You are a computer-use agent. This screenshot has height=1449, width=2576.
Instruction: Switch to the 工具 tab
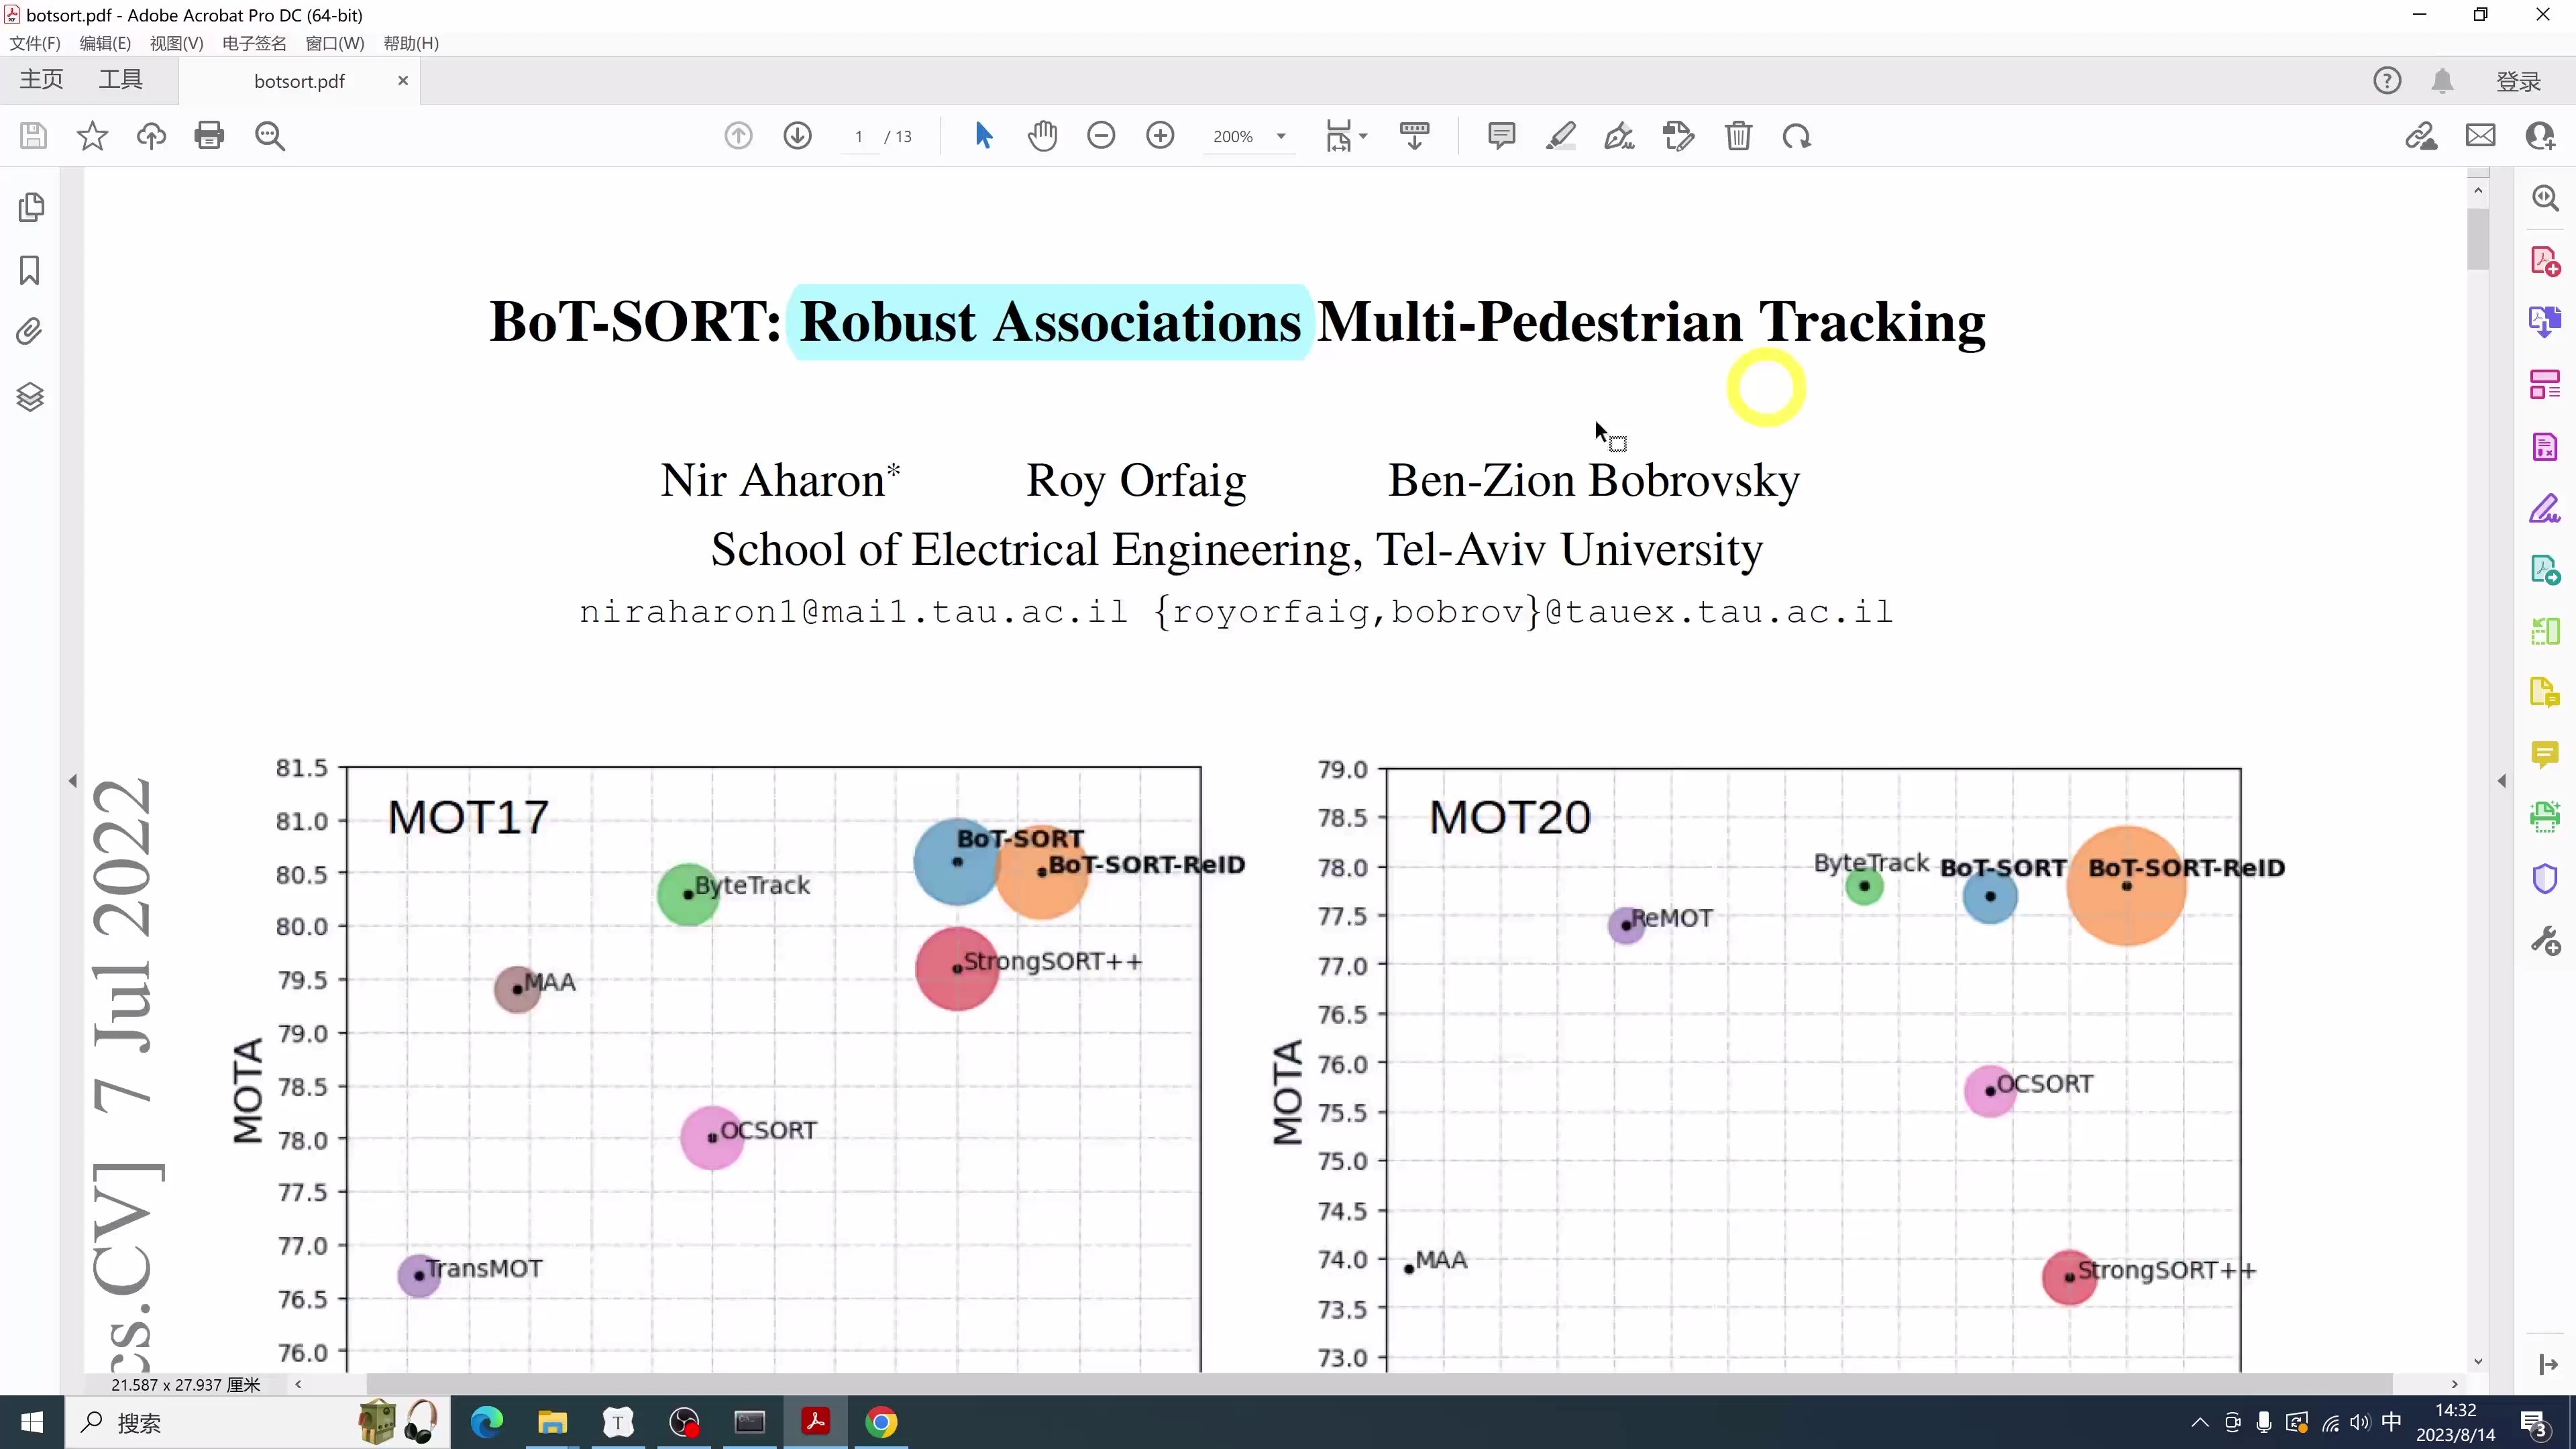pyautogui.click(x=120, y=80)
